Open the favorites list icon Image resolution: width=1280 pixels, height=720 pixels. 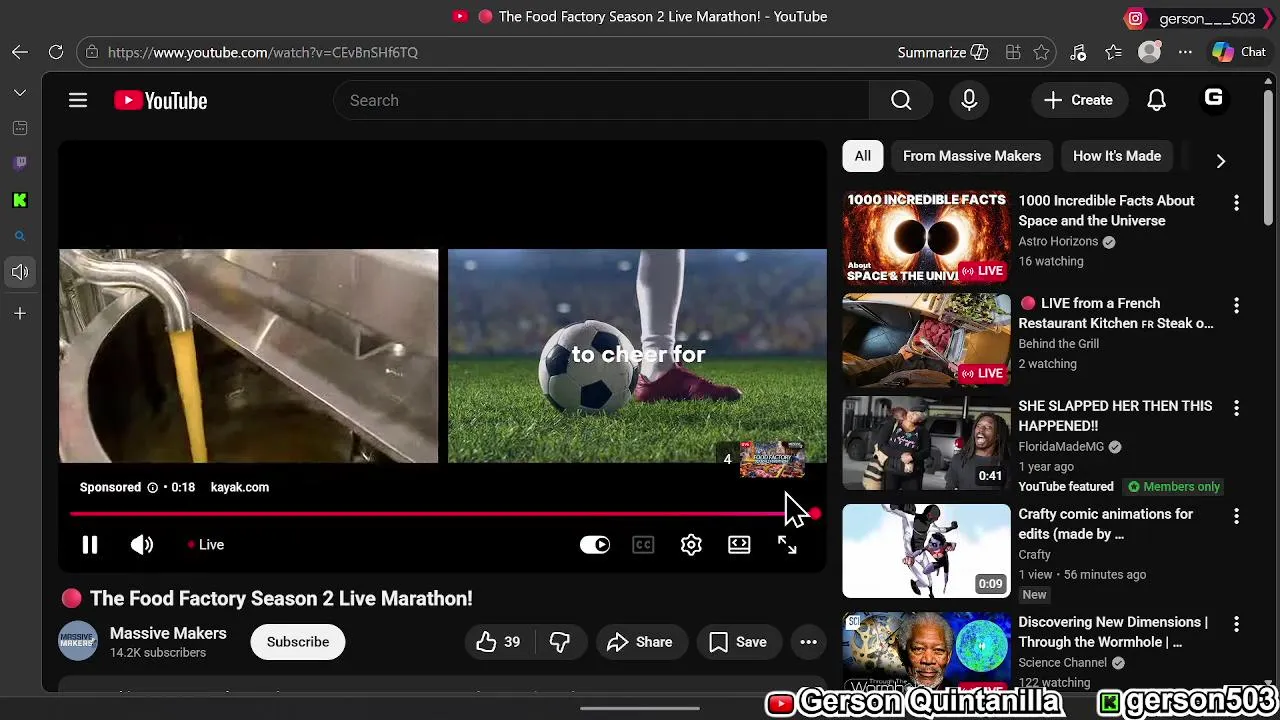(1114, 52)
